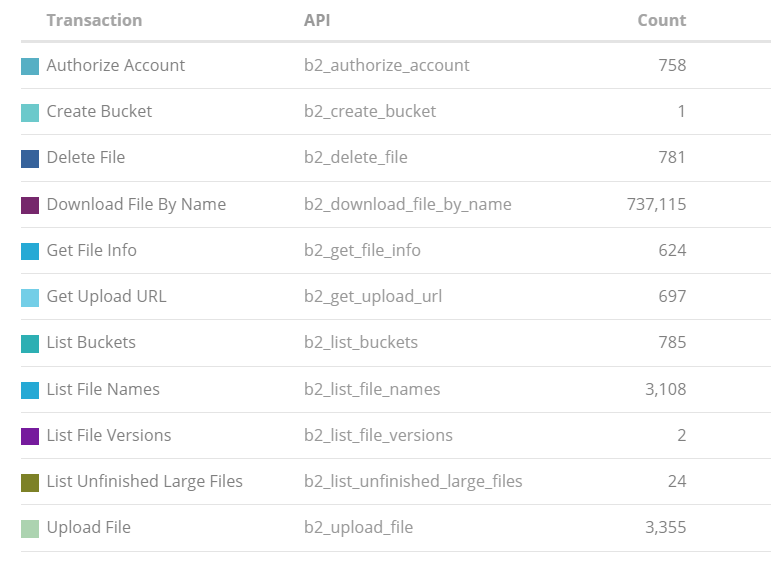The image size is (781, 563).
Task: Click the List File Versions violet swatch
Action: coord(30,436)
